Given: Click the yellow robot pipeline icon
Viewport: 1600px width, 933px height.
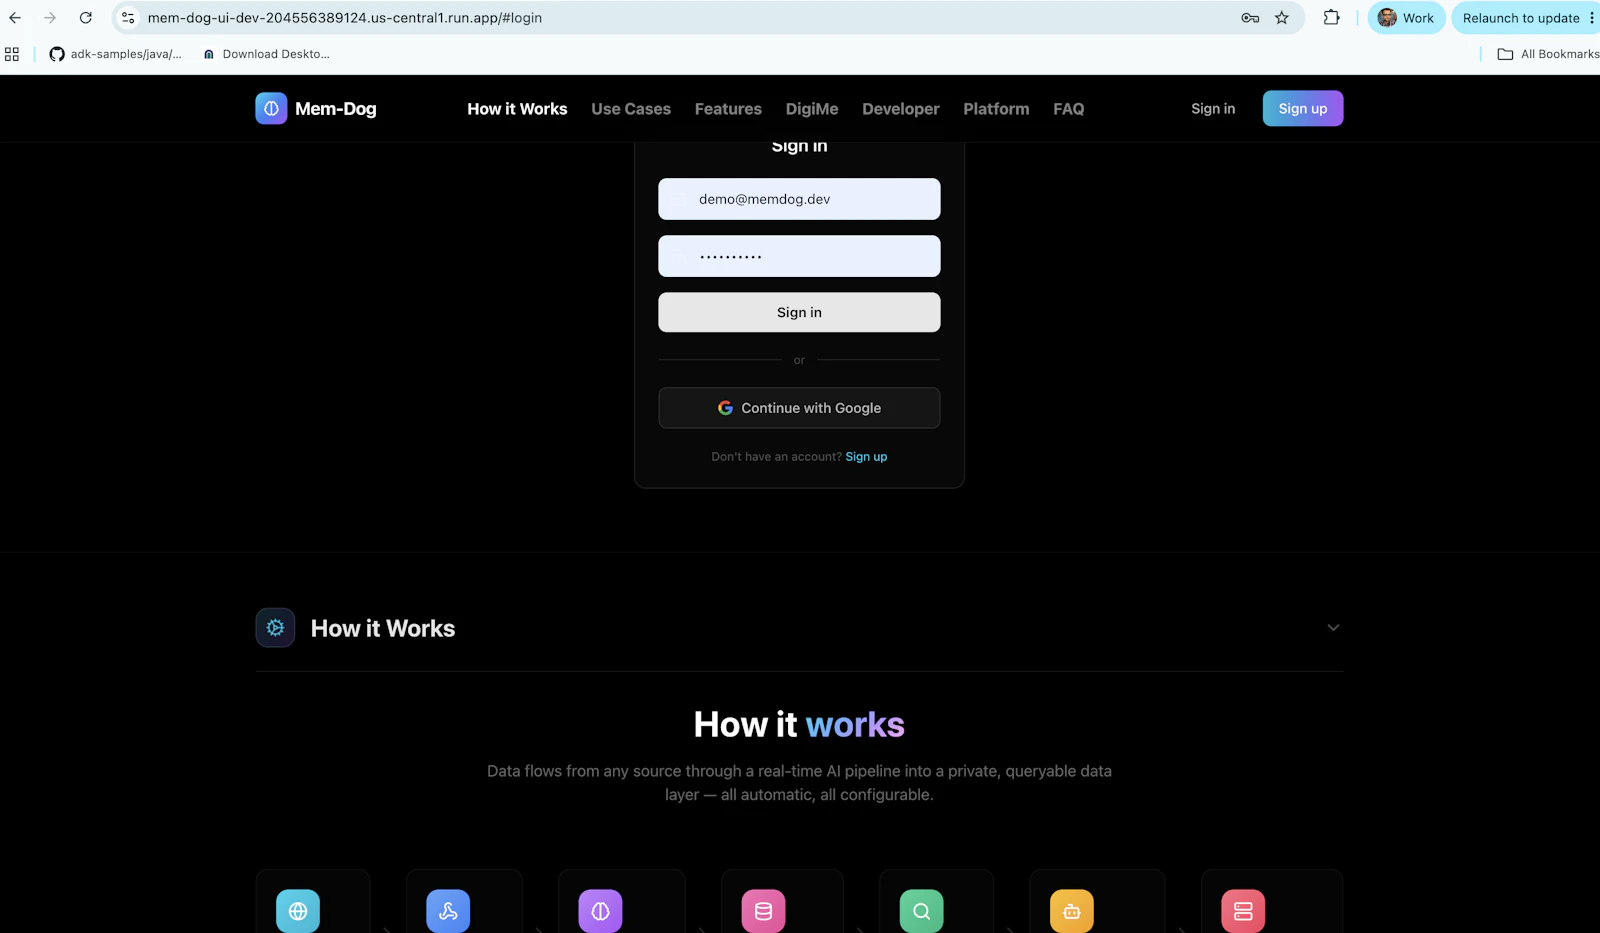Looking at the screenshot, I should [1072, 911].
